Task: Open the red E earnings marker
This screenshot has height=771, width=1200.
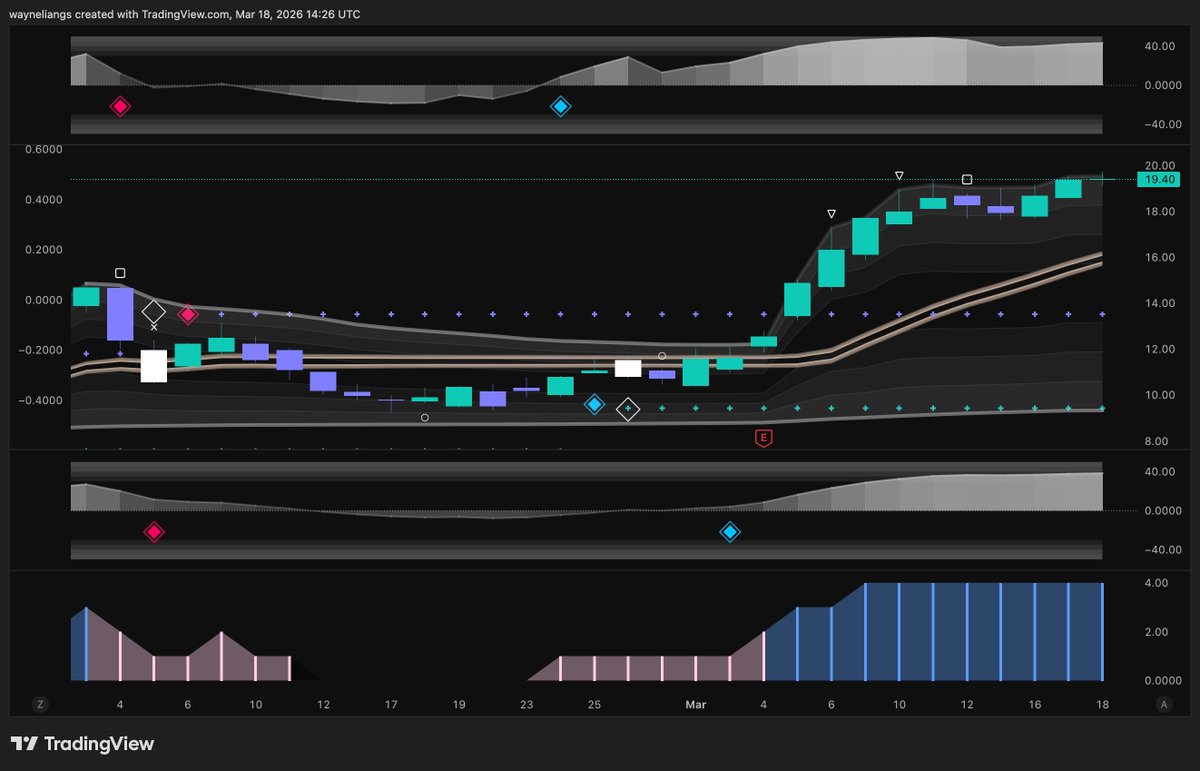Action: (x=764, y=438)
